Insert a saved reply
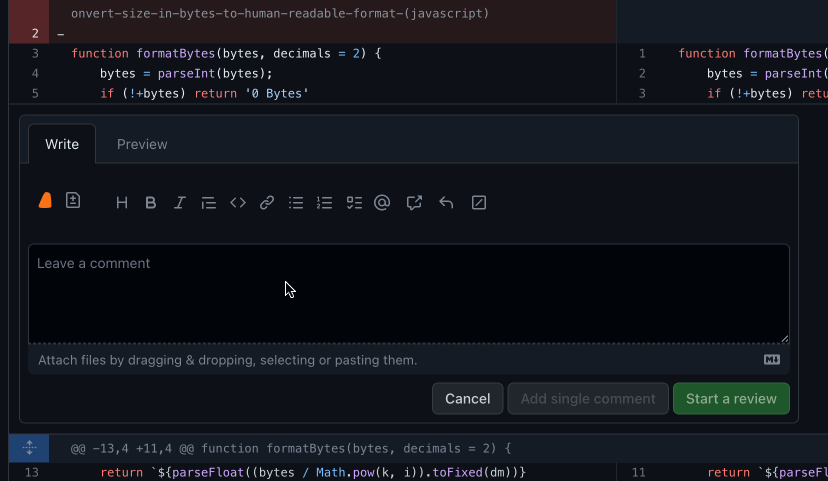828x481 pixels. 446,203
